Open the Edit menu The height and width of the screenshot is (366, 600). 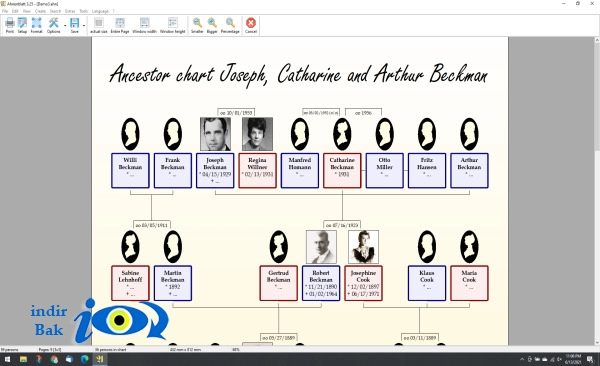click(x=15, y=11)
